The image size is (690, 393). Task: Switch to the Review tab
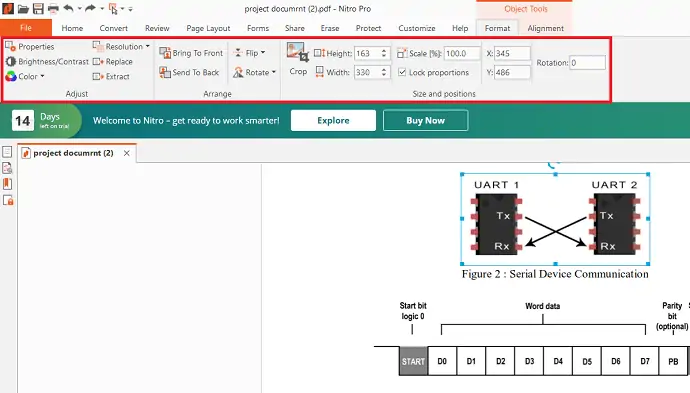[x=157, y=28]
